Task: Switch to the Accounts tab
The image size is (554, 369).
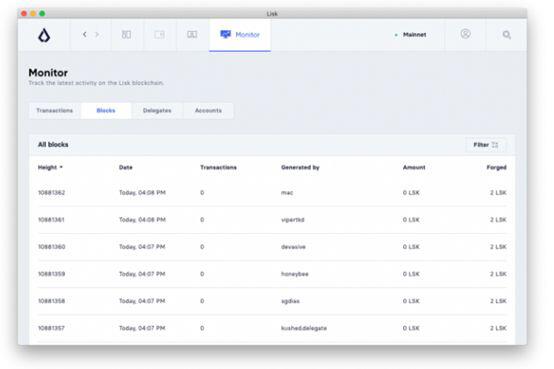Action: pyautogui.click(x=208, y=111)
